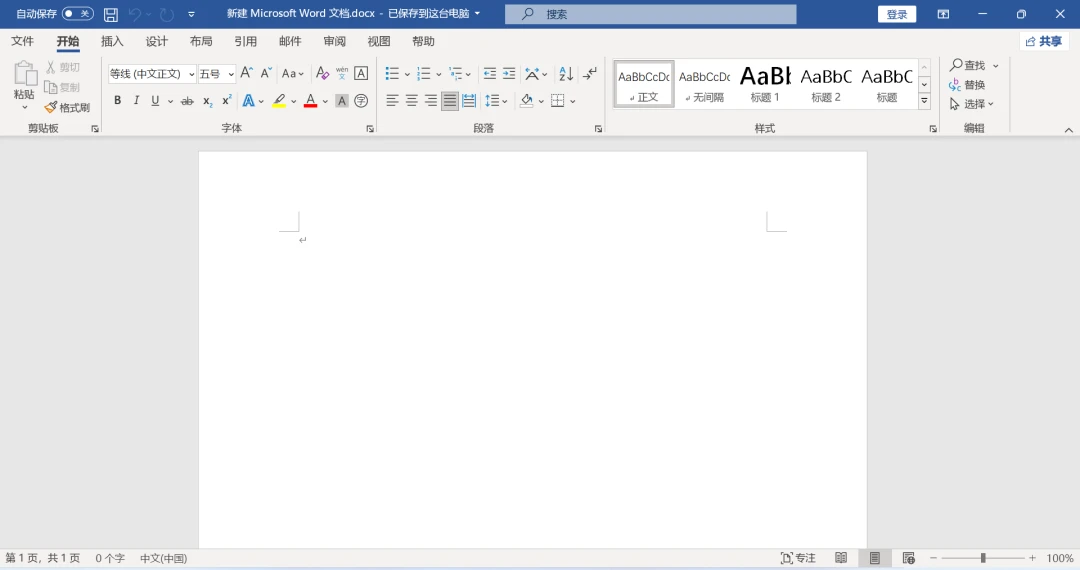
Task: Switch to the 审阅 tab
Action: pyautogui.click(x=334, y=41)
